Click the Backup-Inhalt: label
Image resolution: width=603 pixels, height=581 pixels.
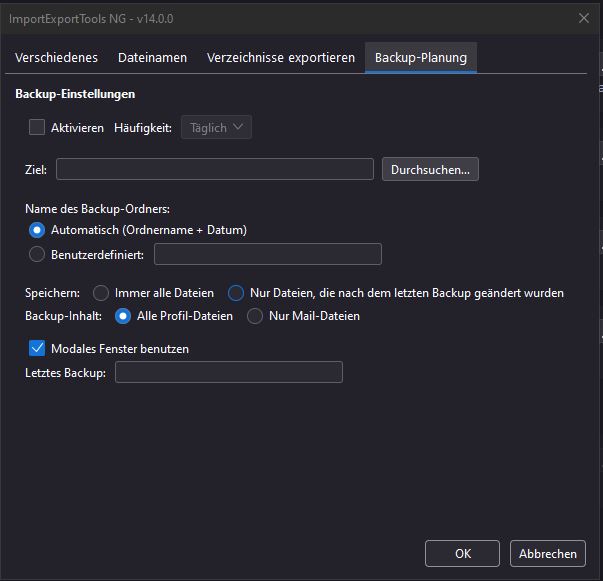tap(63, 316)
